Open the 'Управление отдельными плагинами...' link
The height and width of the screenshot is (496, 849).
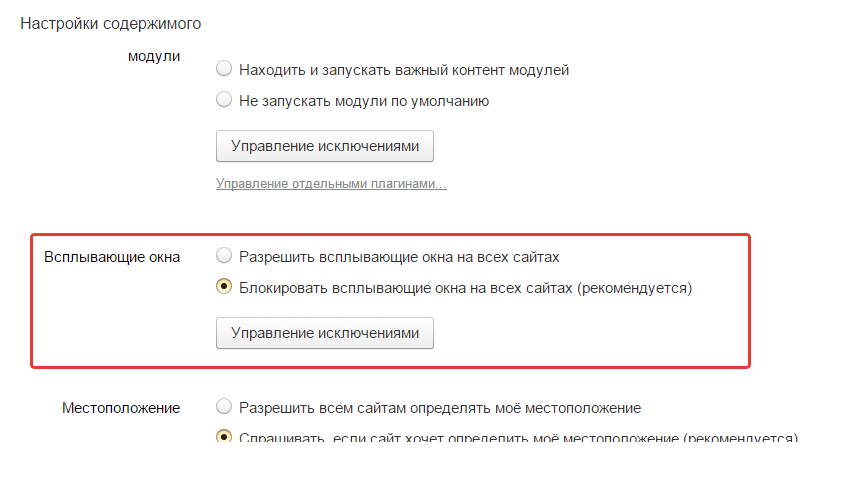(x=331, y=184)
